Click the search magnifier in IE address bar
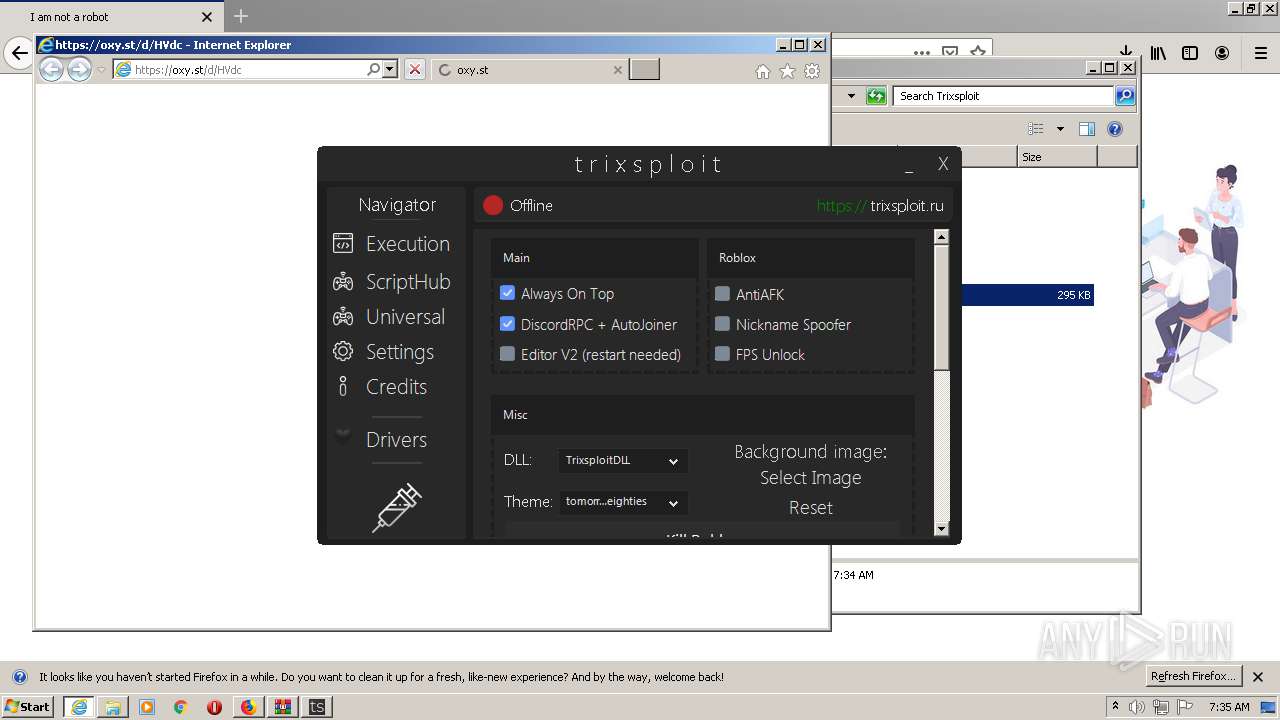The height and width of the screenshot is (720, 1280). click(374, 70)
